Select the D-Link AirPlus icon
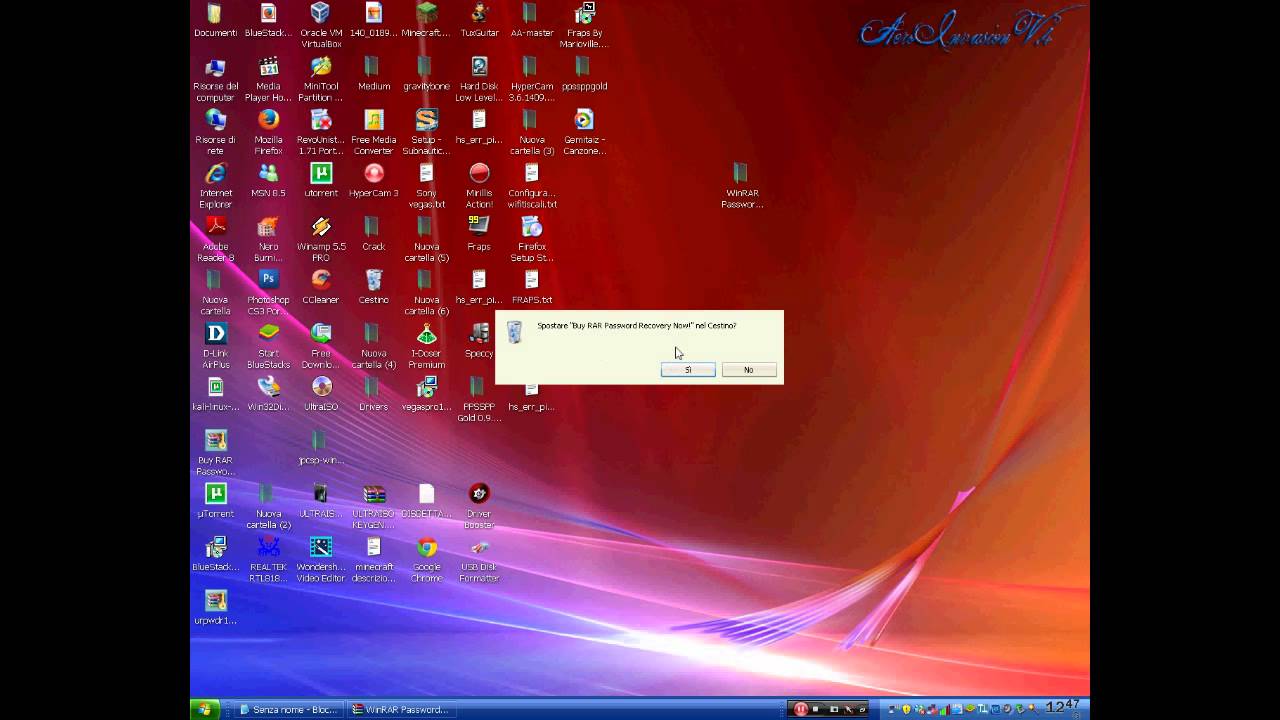This screenshot has height=720, width=1280. [215, 347]
